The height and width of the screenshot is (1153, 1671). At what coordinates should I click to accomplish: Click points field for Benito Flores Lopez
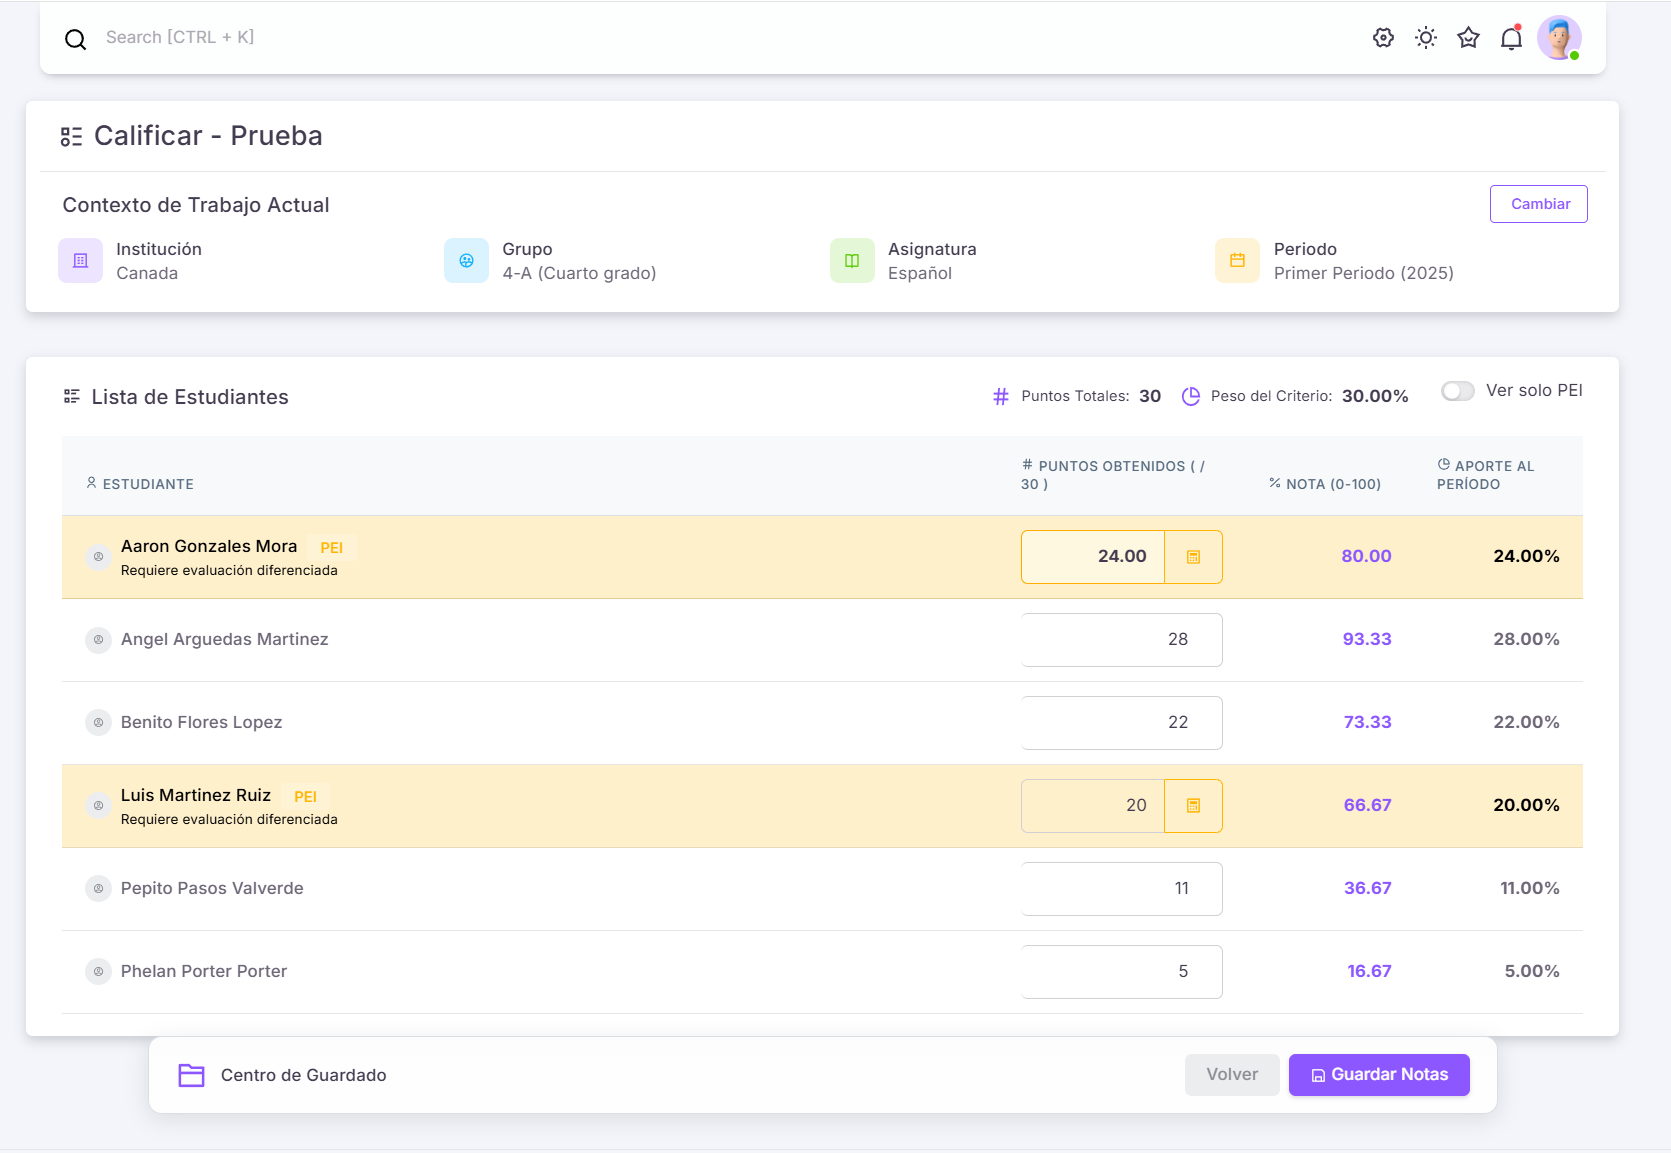coord(1121,723)
